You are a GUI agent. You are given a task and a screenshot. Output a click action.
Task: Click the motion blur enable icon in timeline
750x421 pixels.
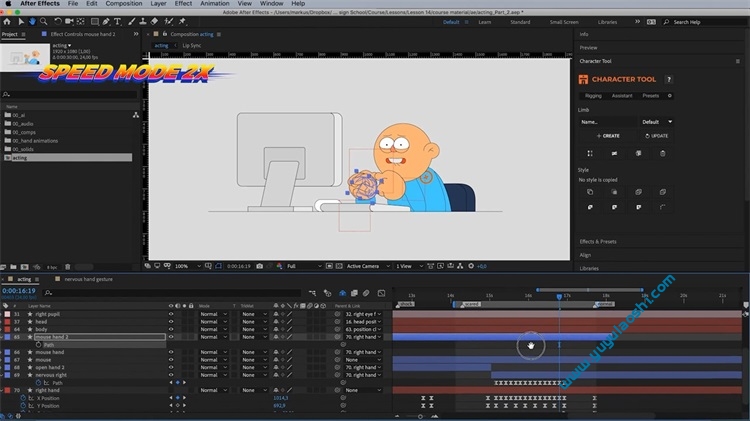coord(366,293)
